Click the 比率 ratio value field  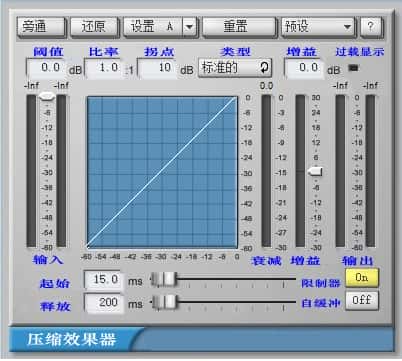point(104,68)
